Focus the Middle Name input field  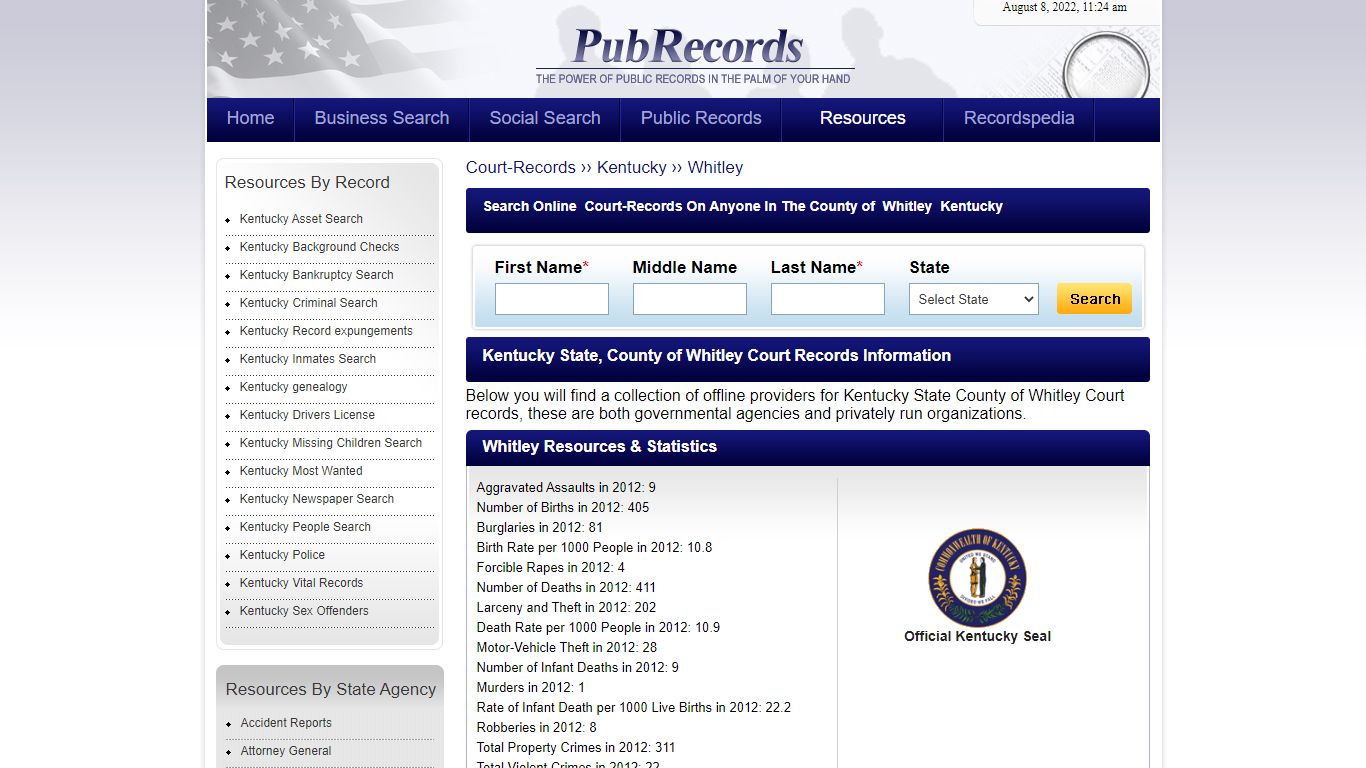[690, 299]
